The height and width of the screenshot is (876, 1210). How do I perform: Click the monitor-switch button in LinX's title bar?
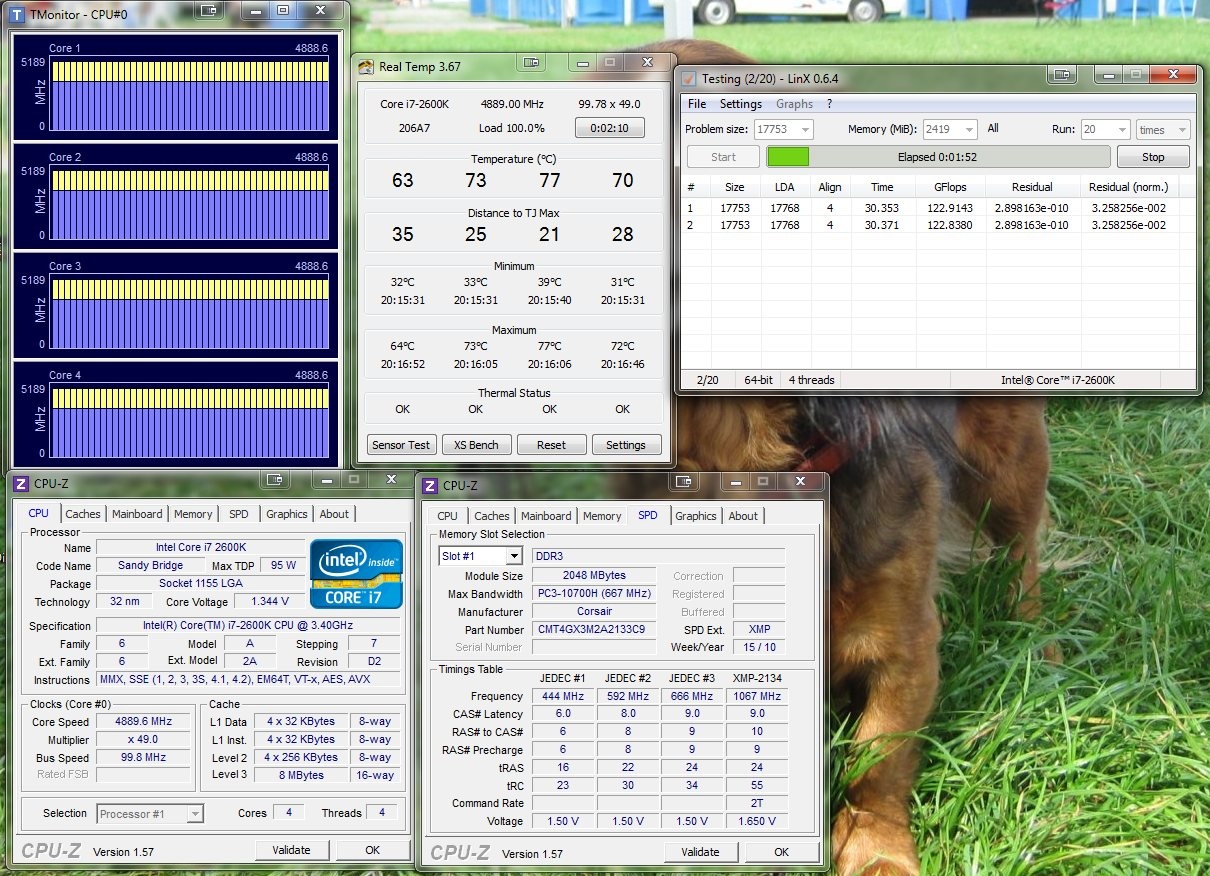click(x=1061, y=75)
